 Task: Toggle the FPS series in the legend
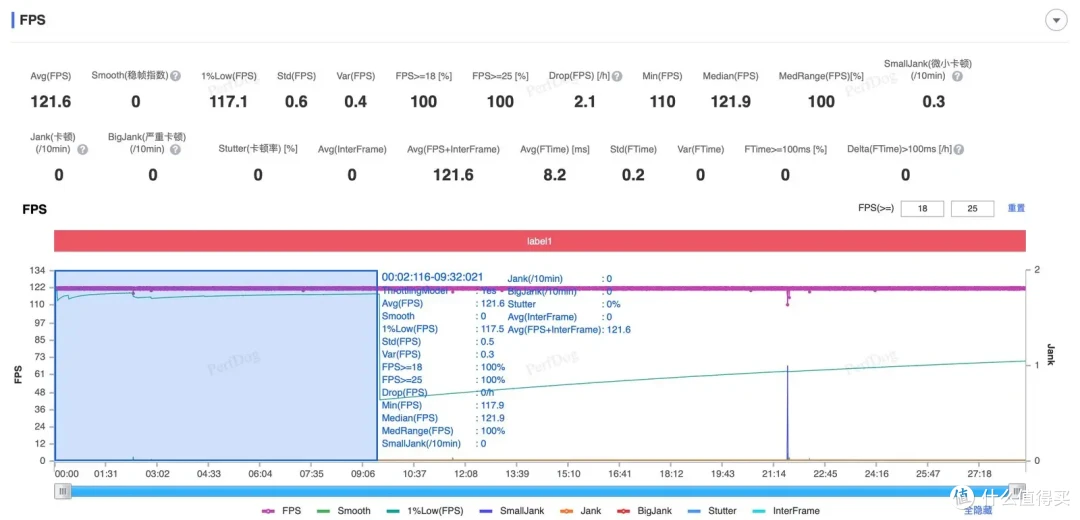click(x=281, y=511)
